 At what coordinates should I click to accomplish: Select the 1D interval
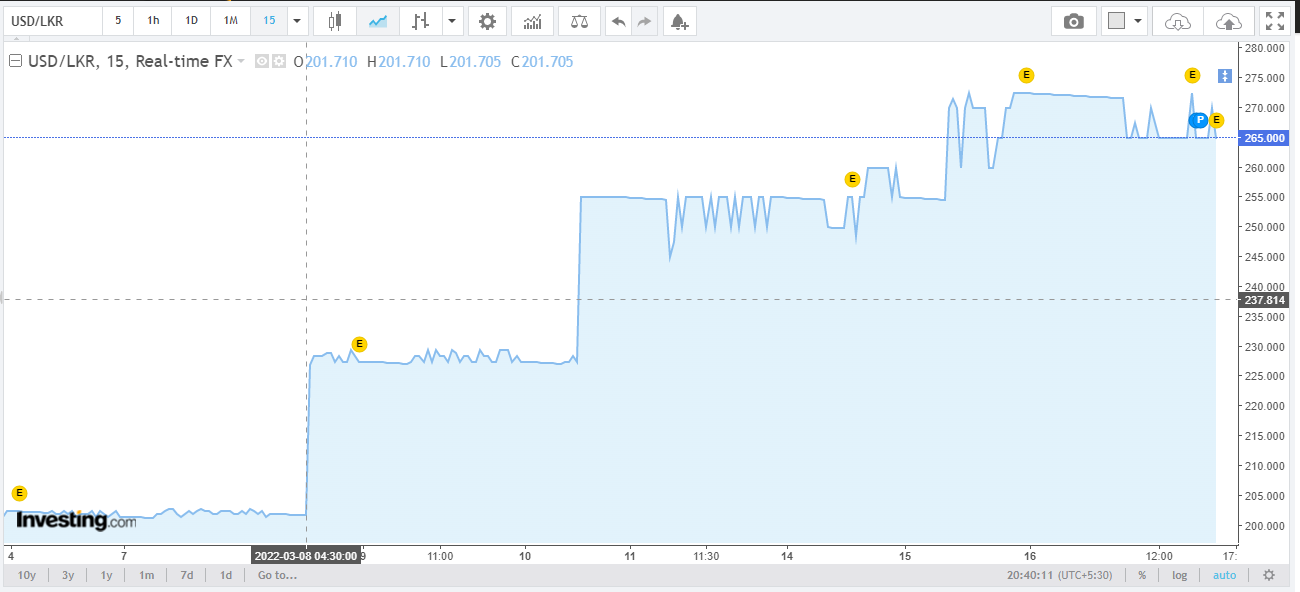191,21
